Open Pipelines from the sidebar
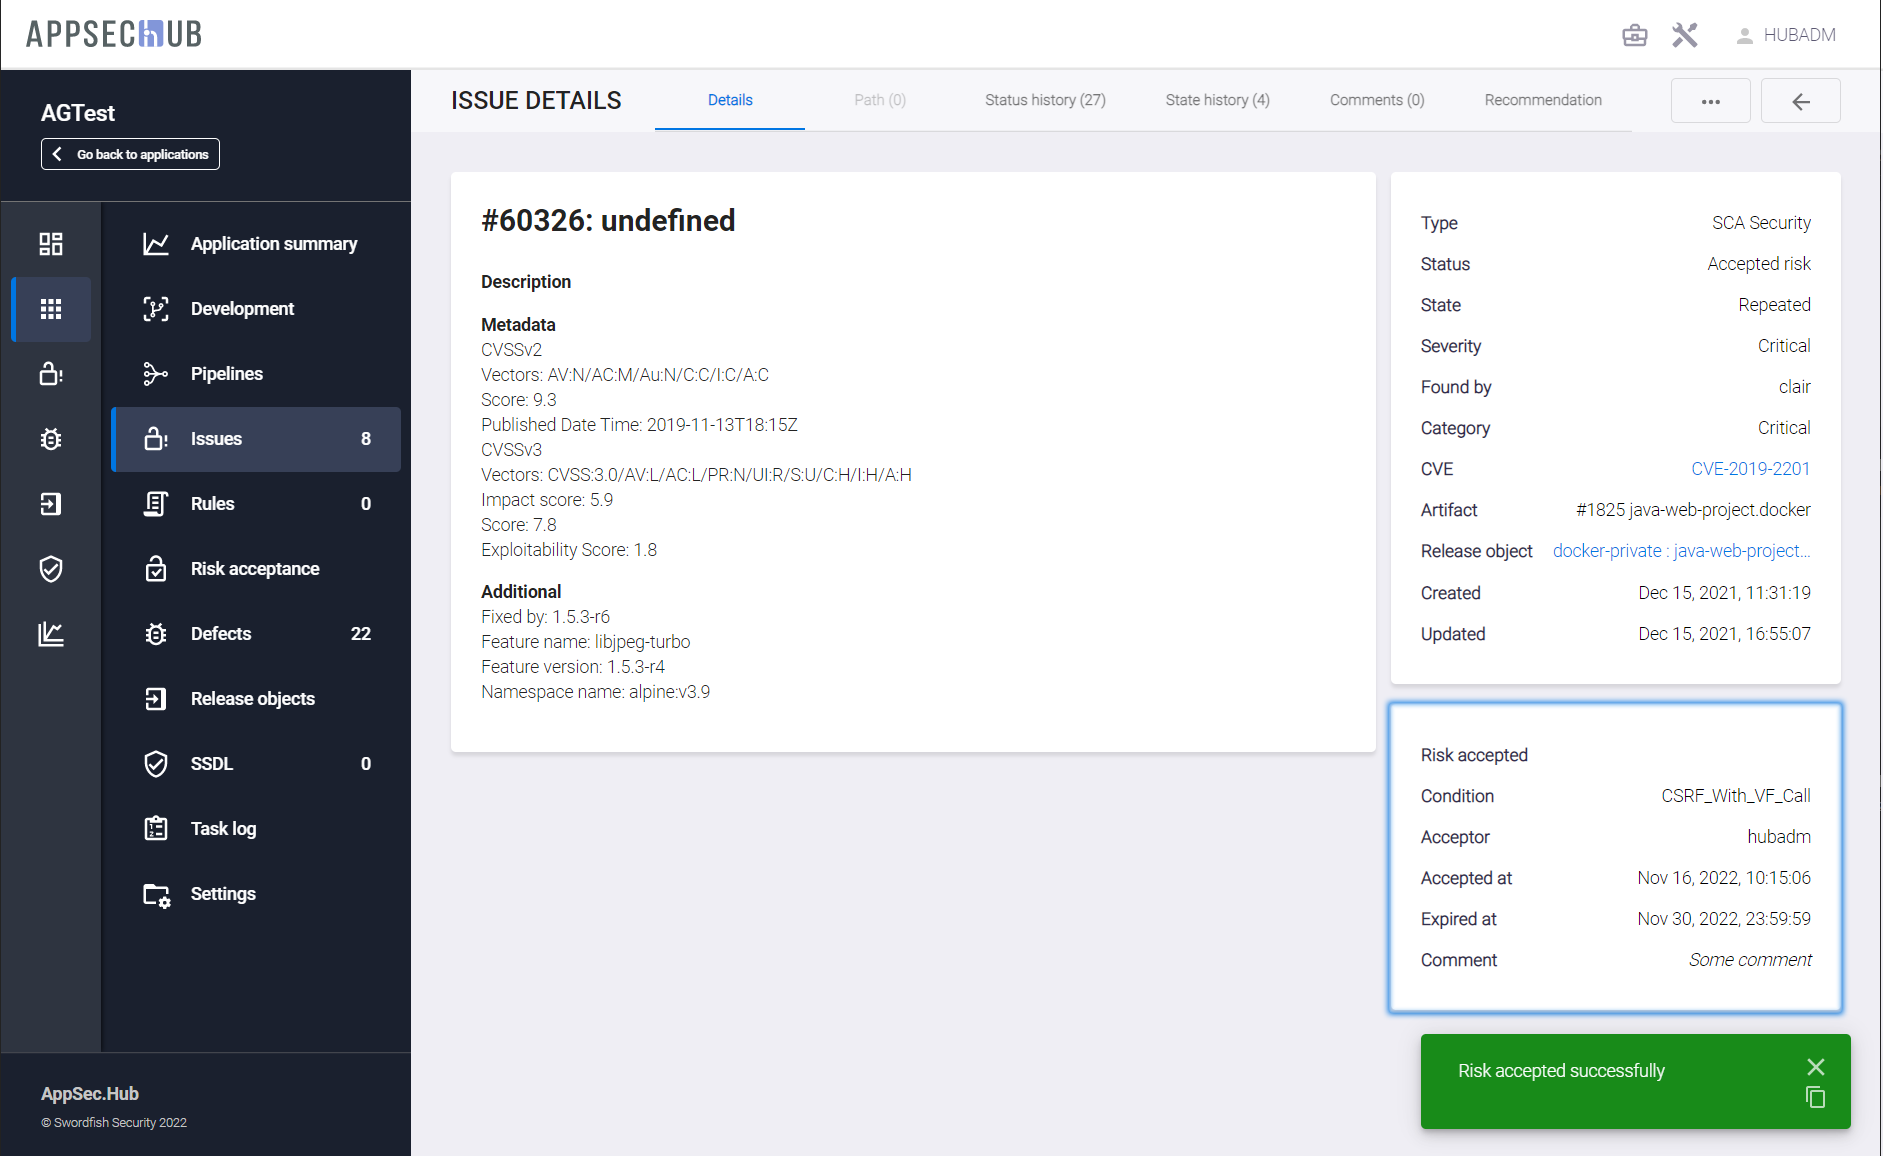Screen dimensions: 1883x1156 coord(227,374)
